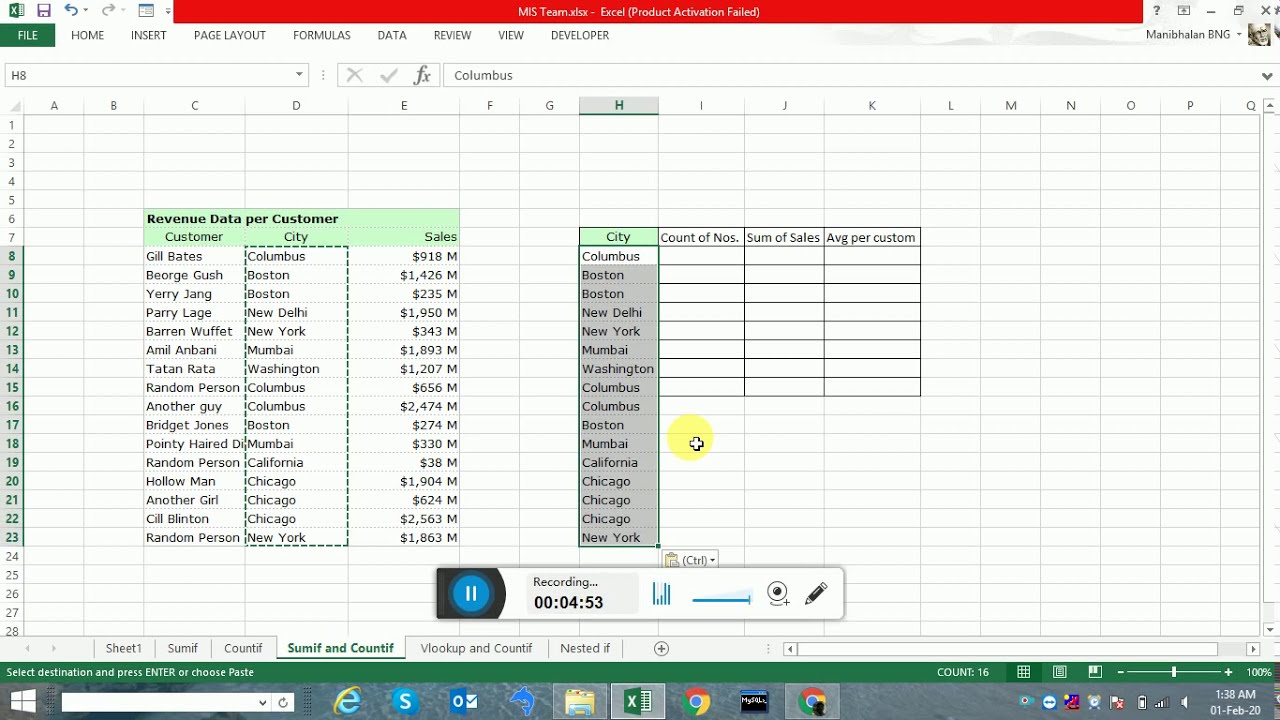Pause the screen recording
Image resolution: width=1280 pixels, height=720 pixels.
471,594
